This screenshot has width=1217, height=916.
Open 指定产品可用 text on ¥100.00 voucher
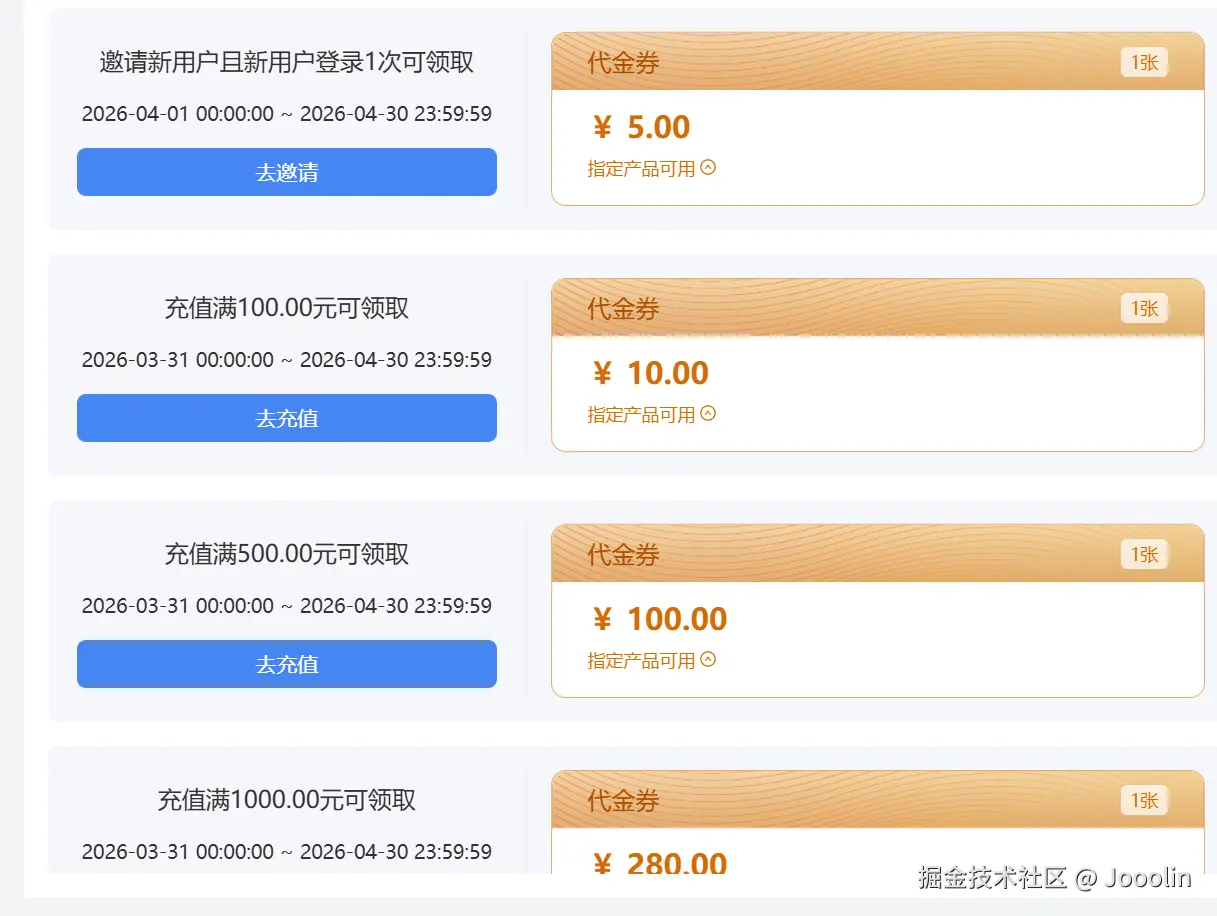(x=641, y=660)
